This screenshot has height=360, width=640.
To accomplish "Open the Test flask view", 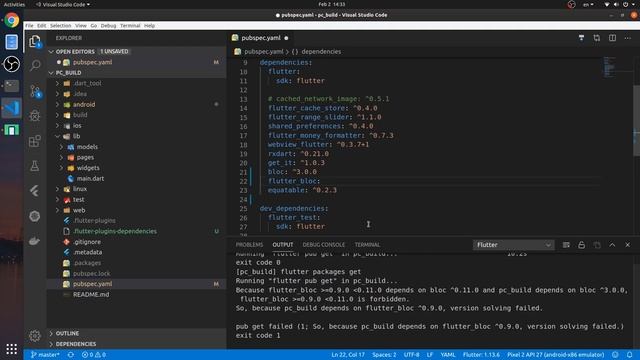I will [35, 166].
